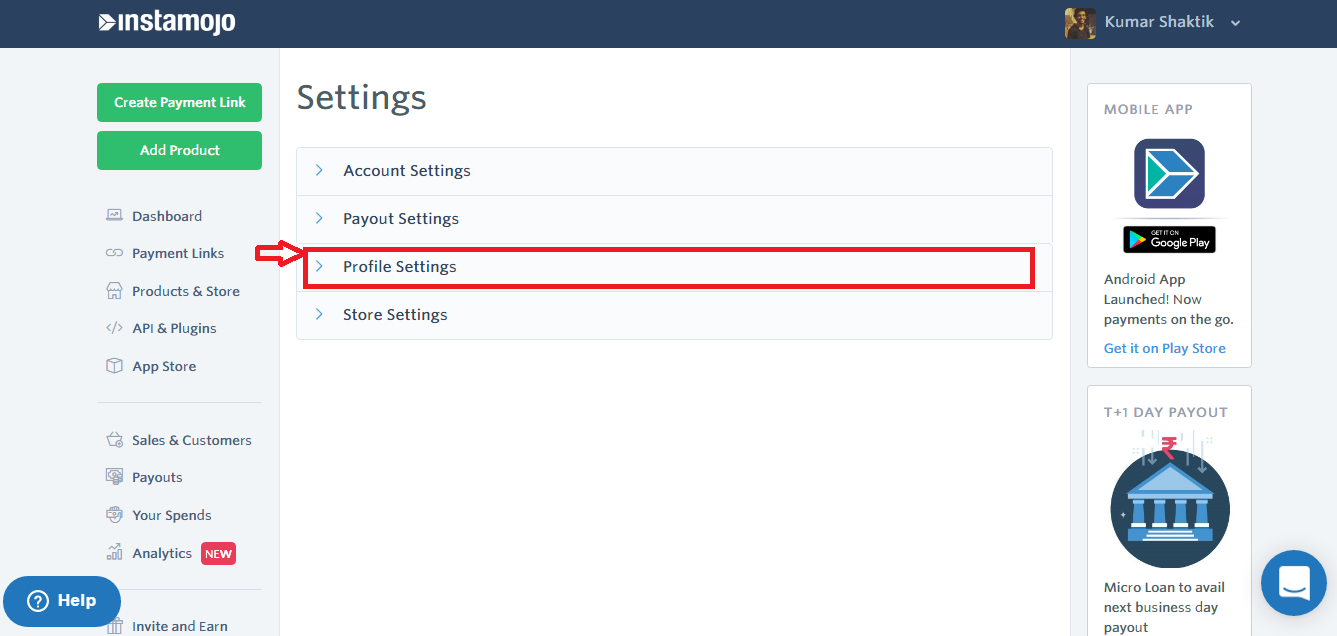Open the chat widget bubble
Screen dimensions: 1337x636
[x=1293, y=583]
